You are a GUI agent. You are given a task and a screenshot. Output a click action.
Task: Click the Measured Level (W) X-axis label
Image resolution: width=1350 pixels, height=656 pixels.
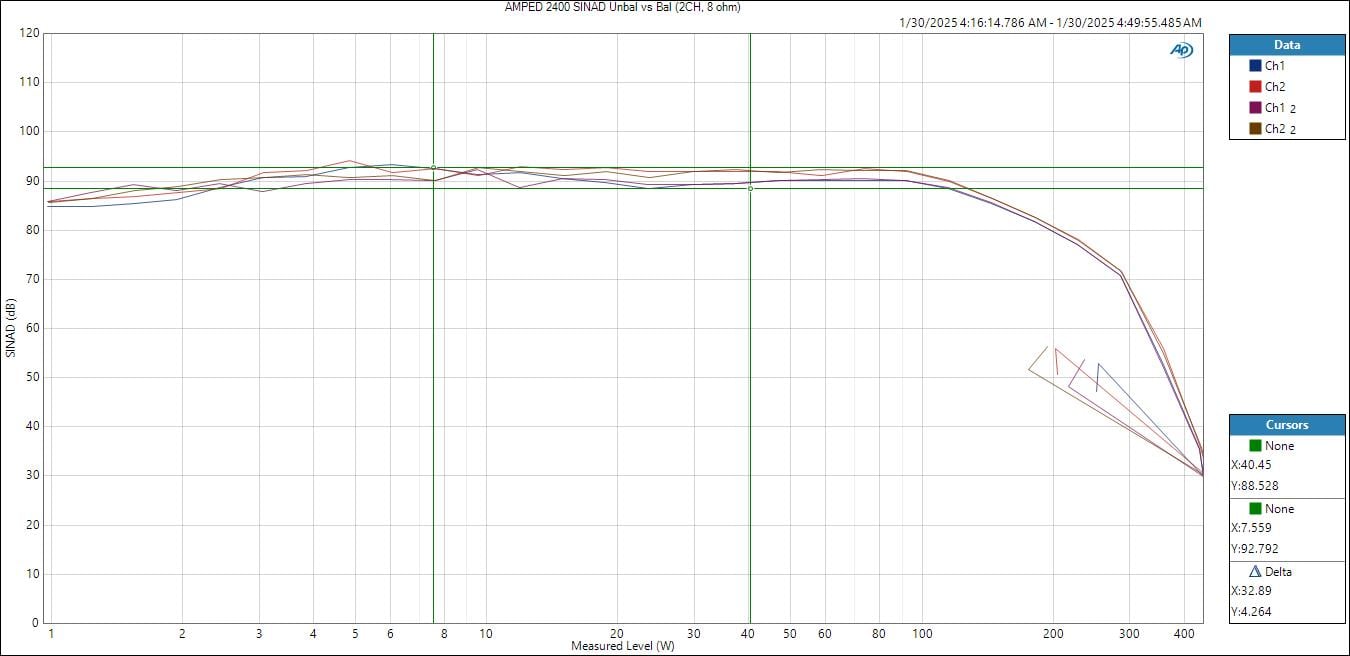point(622,646)
